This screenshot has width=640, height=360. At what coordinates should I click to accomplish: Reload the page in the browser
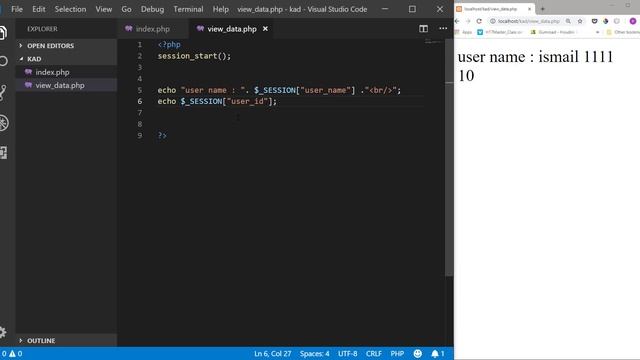pyautogui.click(x=479, y=21)
